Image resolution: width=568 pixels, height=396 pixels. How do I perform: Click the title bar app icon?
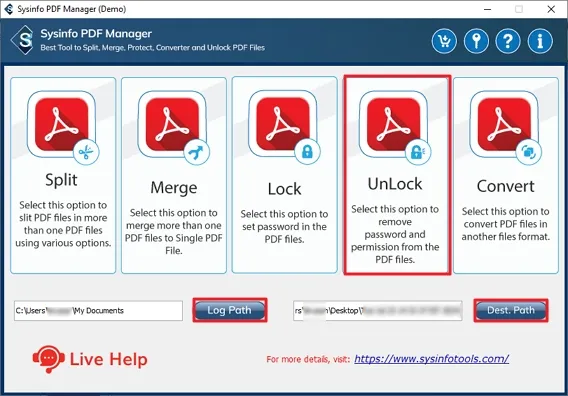(x=9, y=9)
